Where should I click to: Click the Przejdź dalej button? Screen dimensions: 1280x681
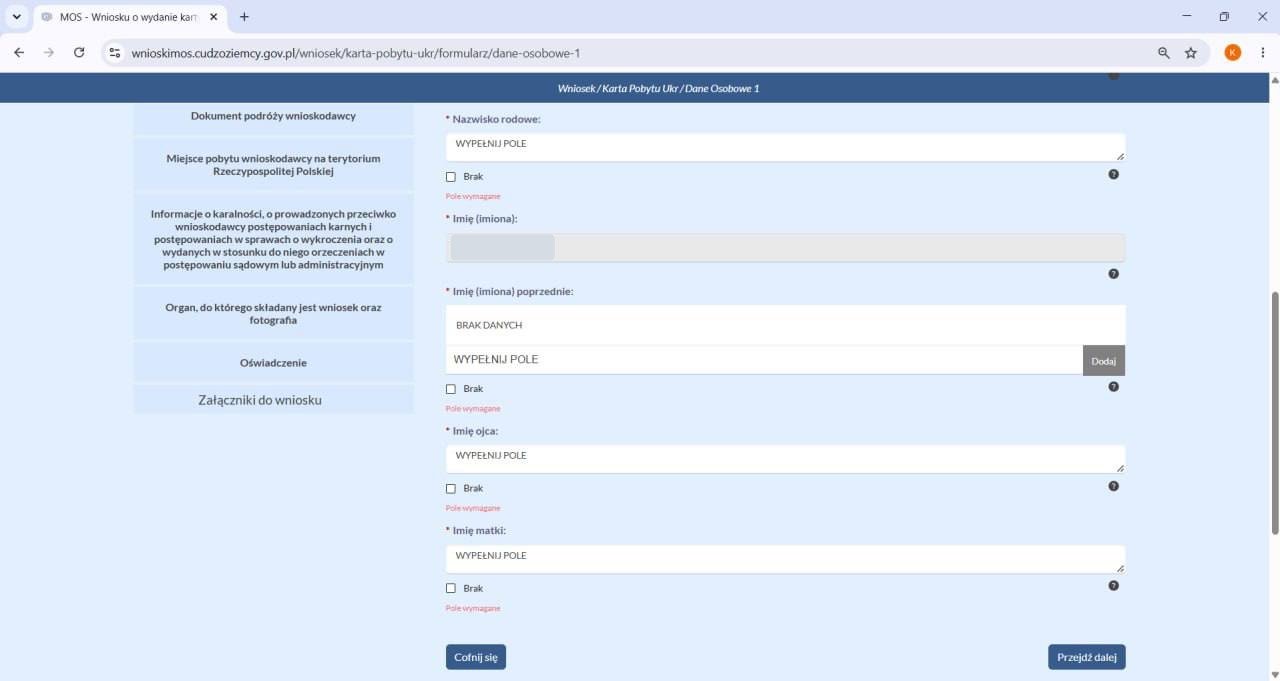[x=1087, y=657]
